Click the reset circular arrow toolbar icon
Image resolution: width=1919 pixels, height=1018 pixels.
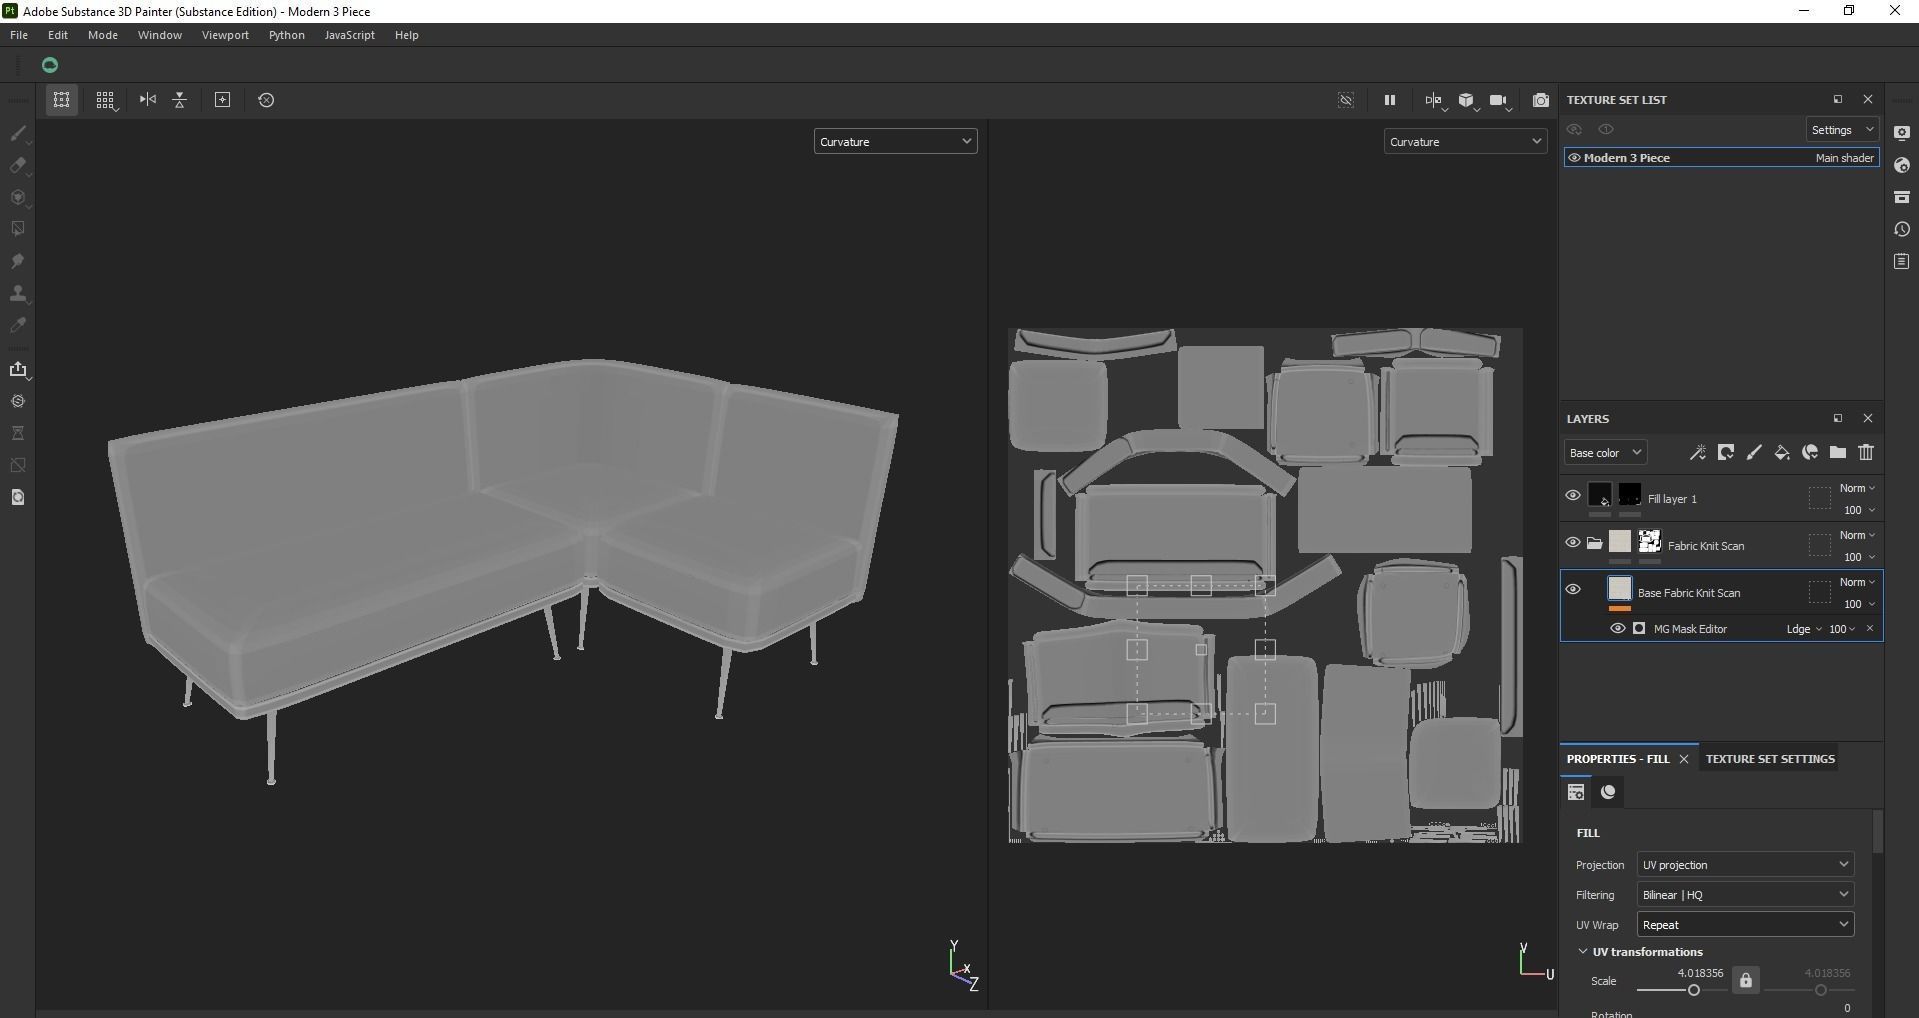click(x=266, y=100)
